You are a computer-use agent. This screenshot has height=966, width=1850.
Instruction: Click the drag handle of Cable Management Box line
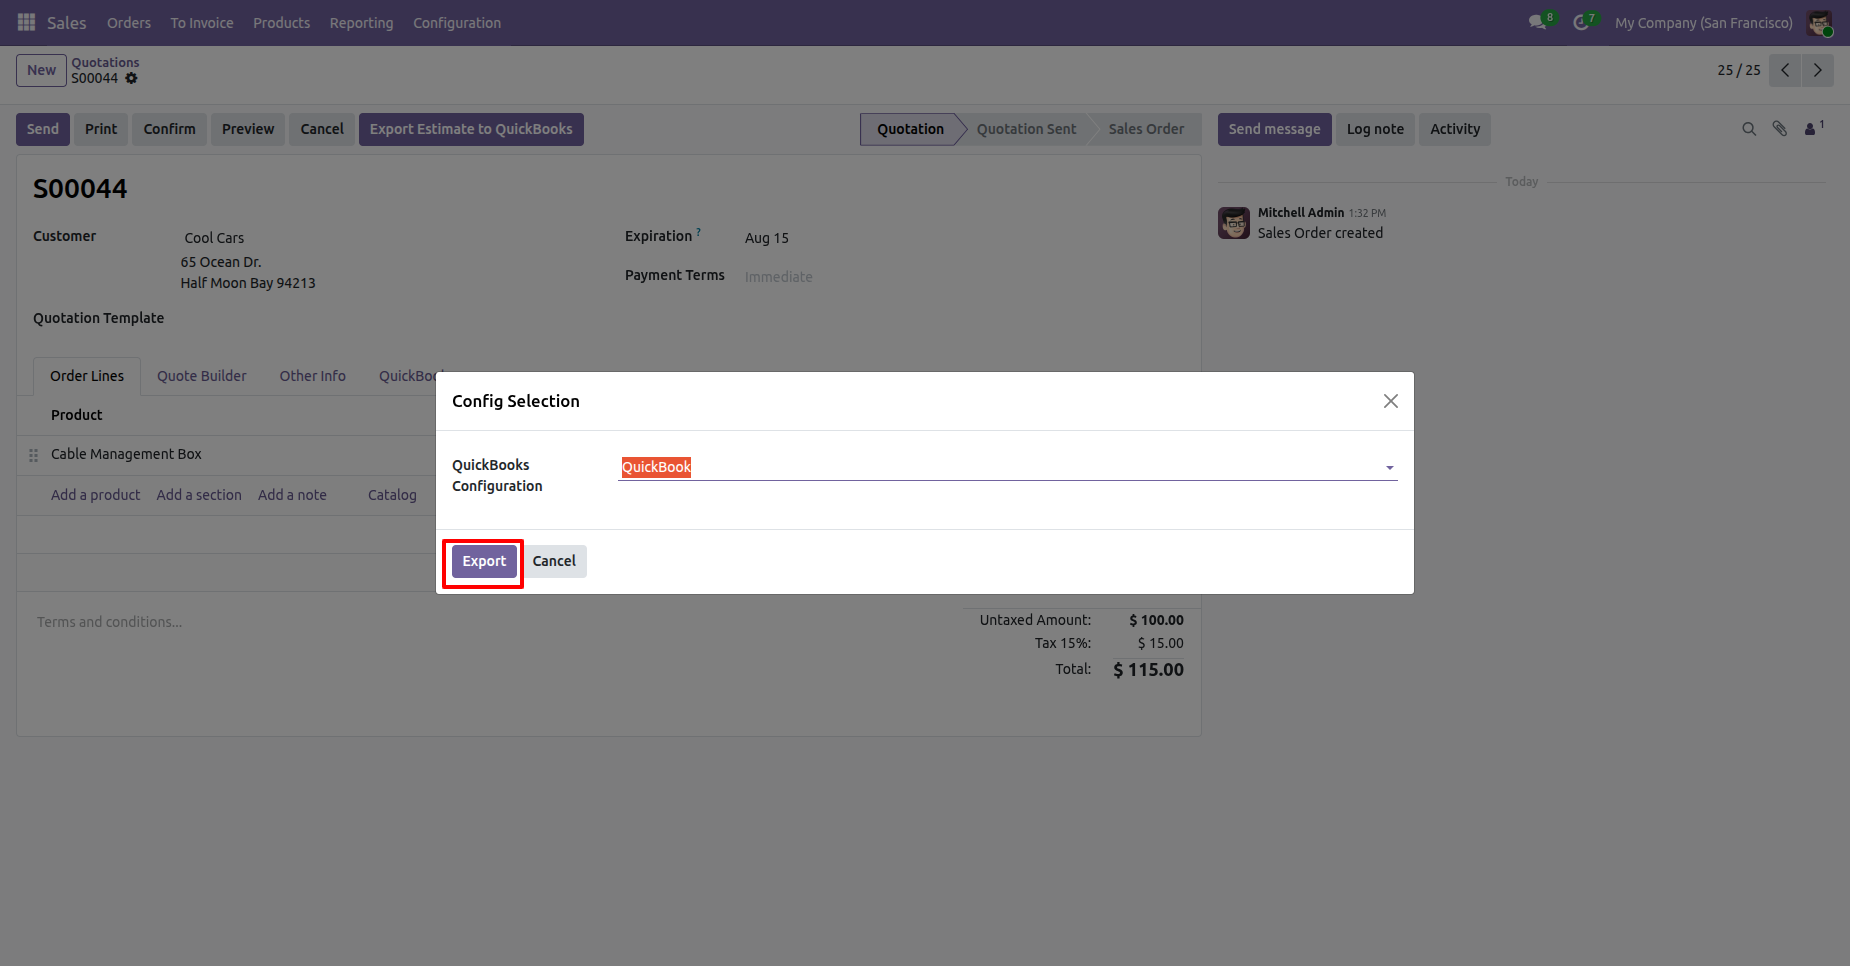[33, 455]
